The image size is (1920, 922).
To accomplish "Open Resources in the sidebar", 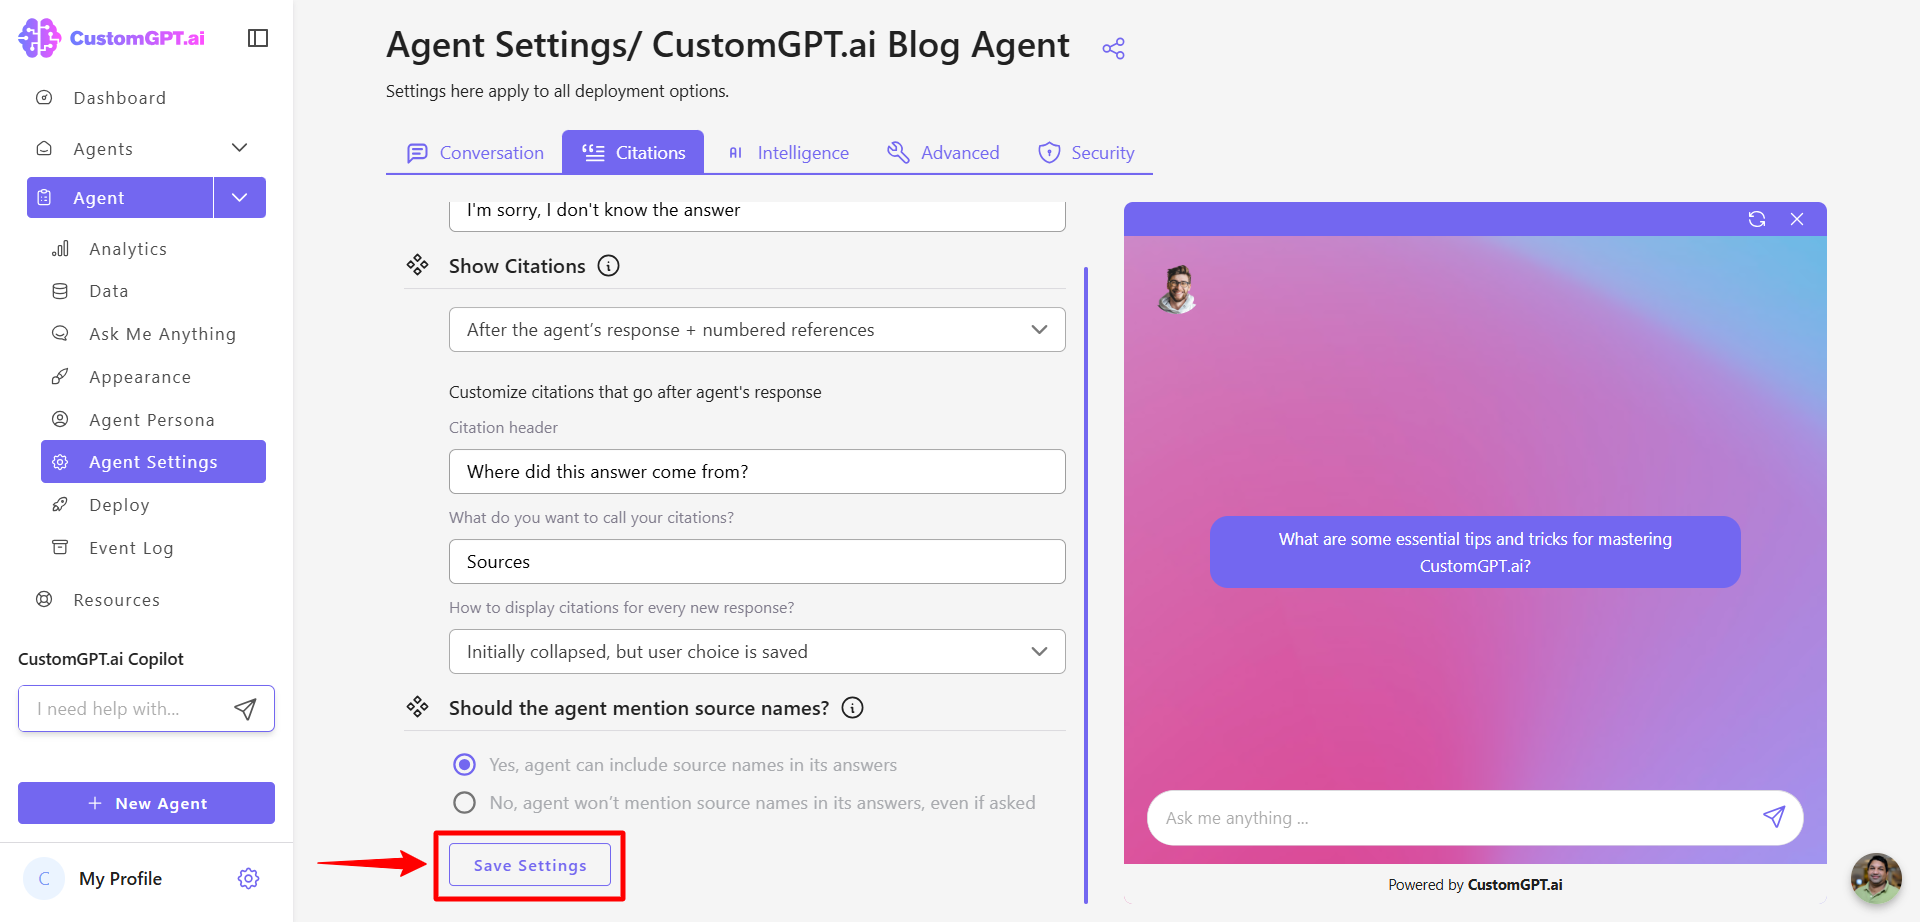I will (116, 600).
